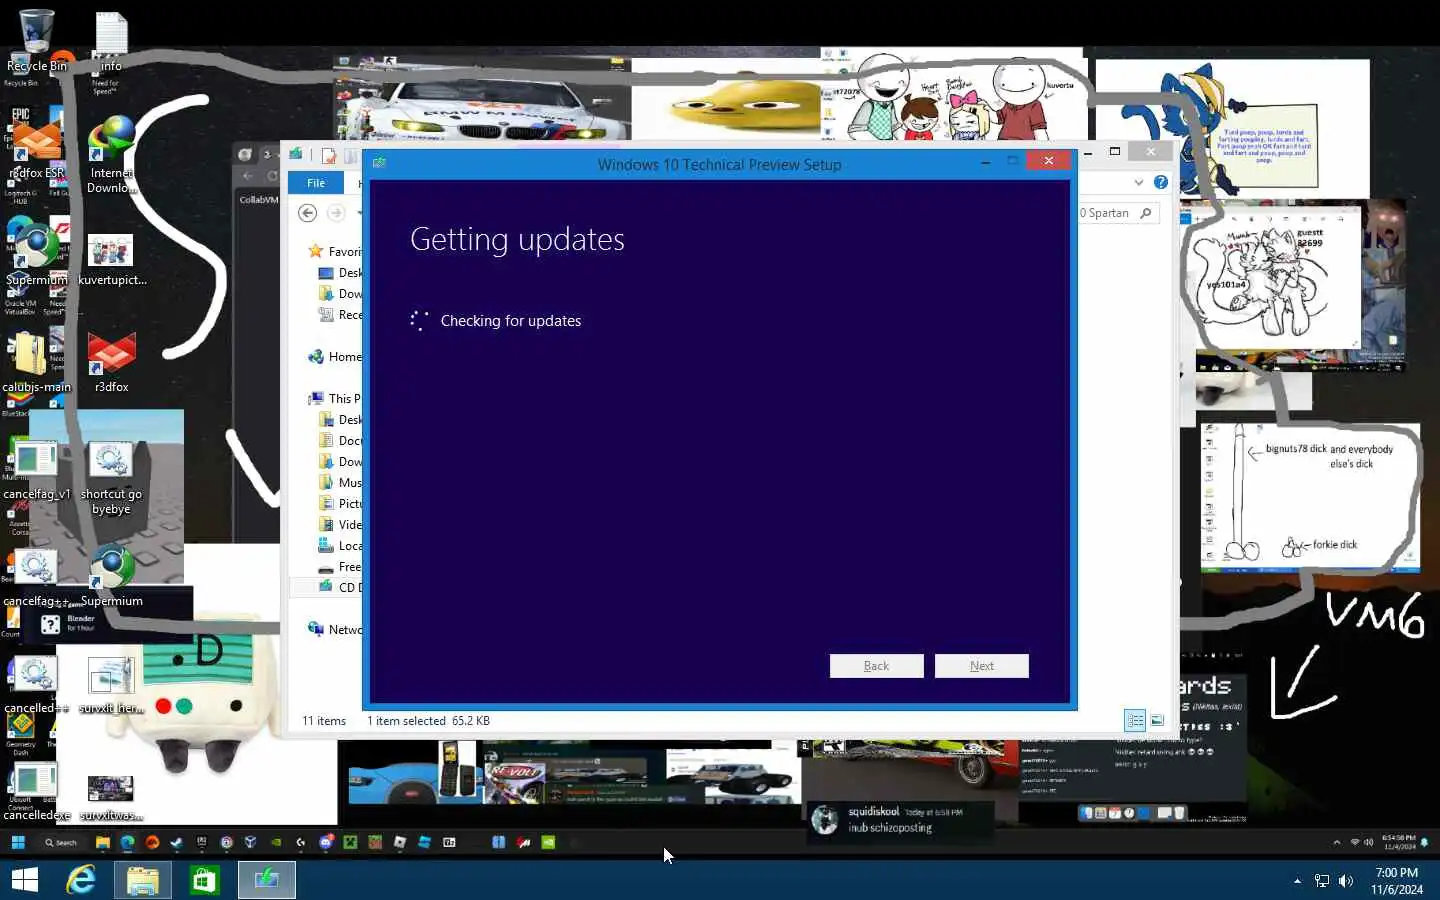Open the calubjs-main zip folder
The height and width of the screenshot is (900, 1440).
pos(36,362)
